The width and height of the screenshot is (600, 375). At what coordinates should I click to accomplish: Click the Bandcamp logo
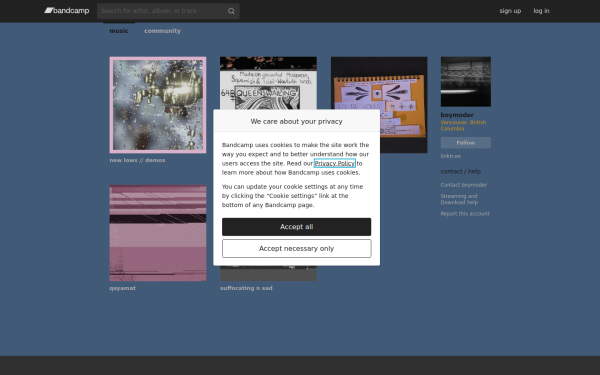tap(67, 11)
